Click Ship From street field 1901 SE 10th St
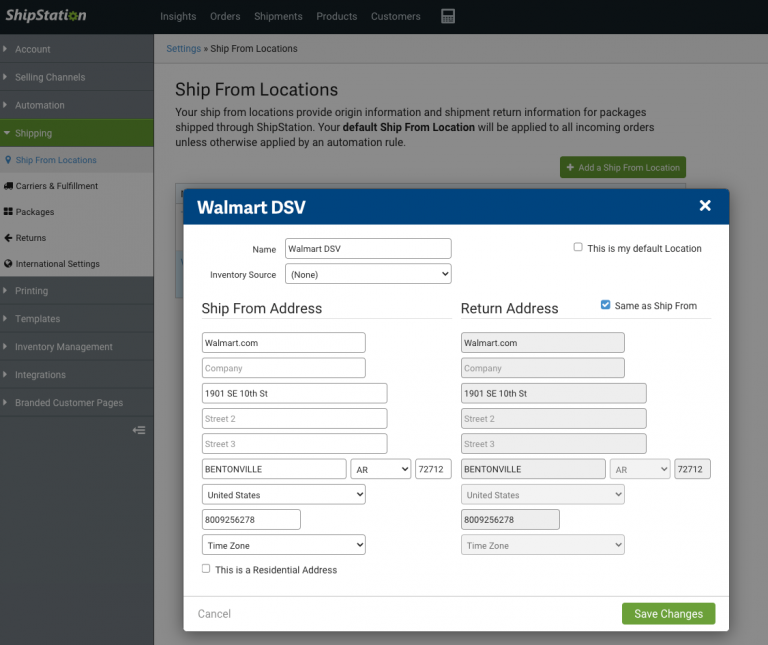This screenshot has width=768, height=645. 294,393
